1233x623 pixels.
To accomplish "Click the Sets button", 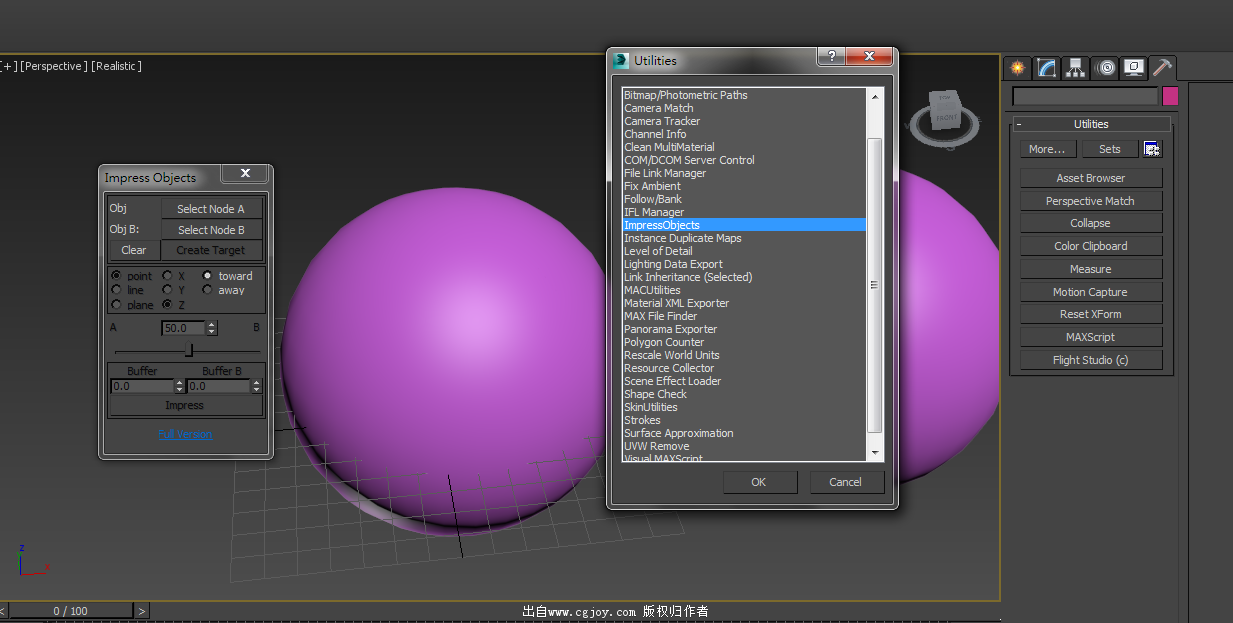I will [1110, 149].
